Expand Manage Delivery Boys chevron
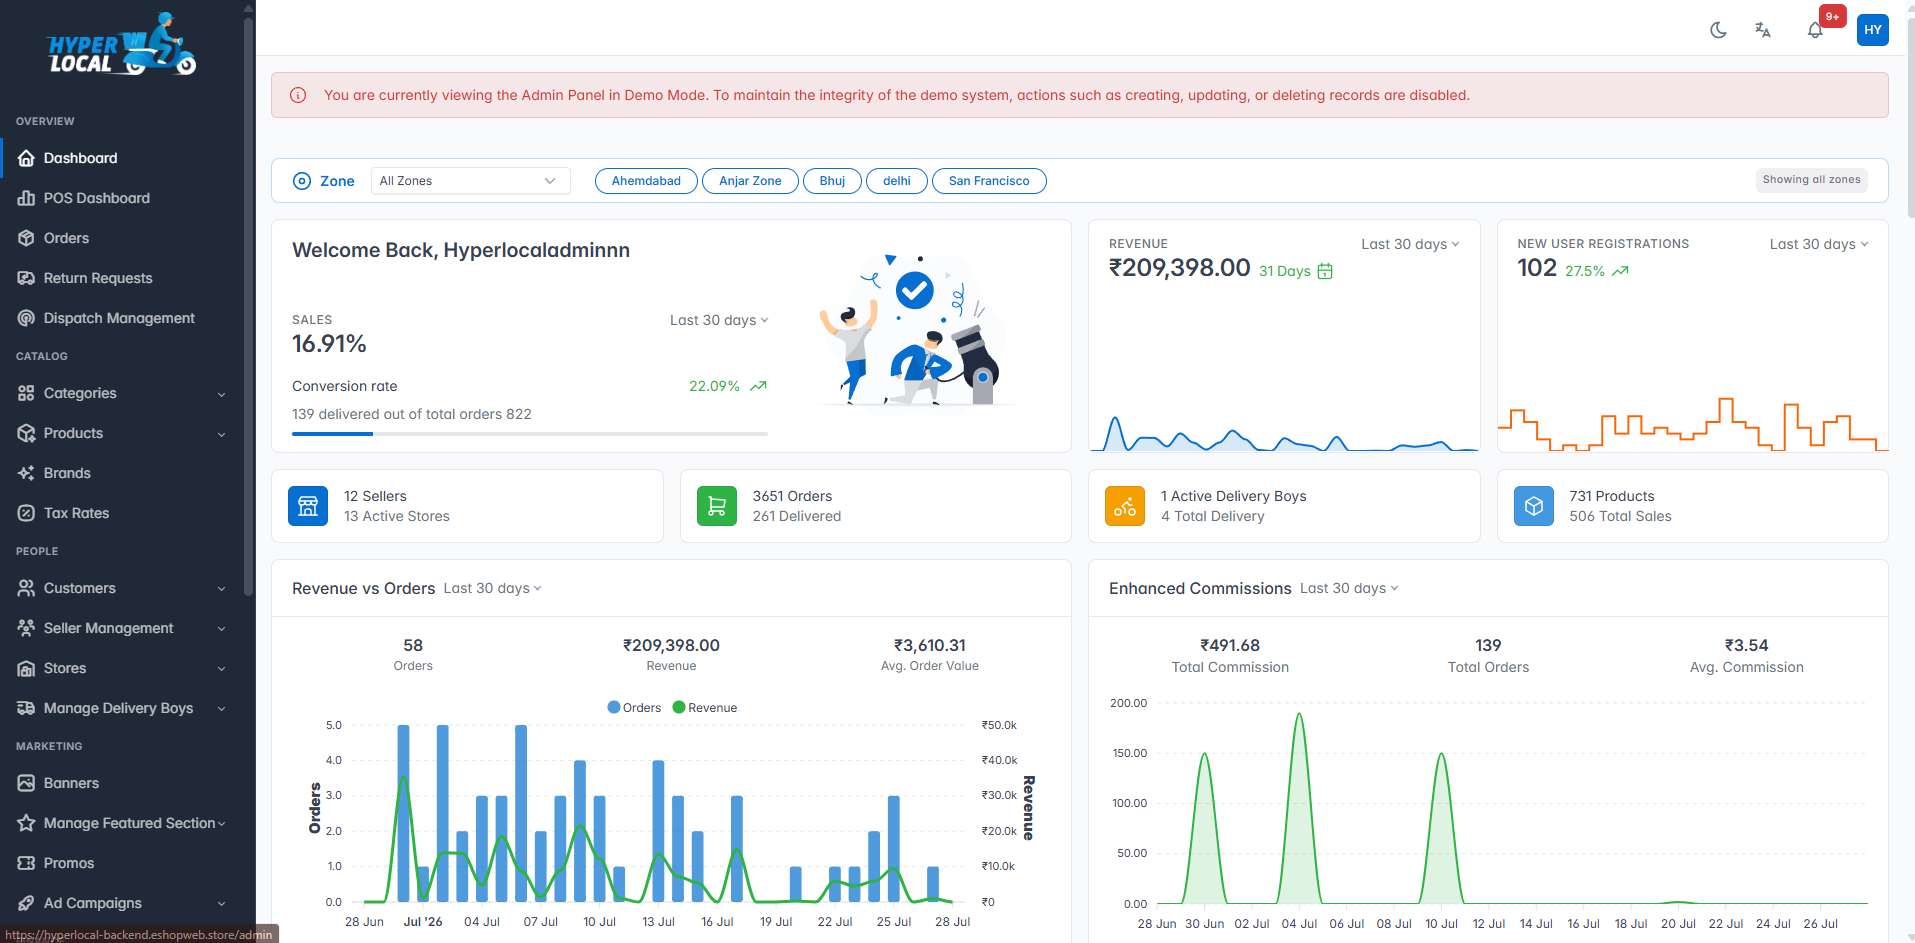The image size is (1915, 943). click(221, 709)
